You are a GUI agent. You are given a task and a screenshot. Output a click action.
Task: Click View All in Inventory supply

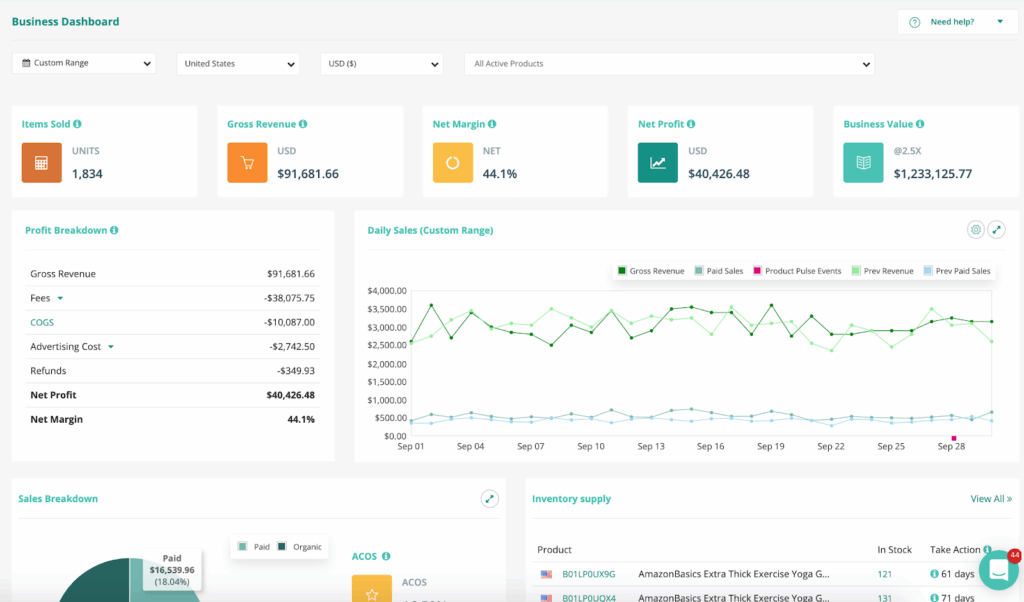tap(990, 498)
